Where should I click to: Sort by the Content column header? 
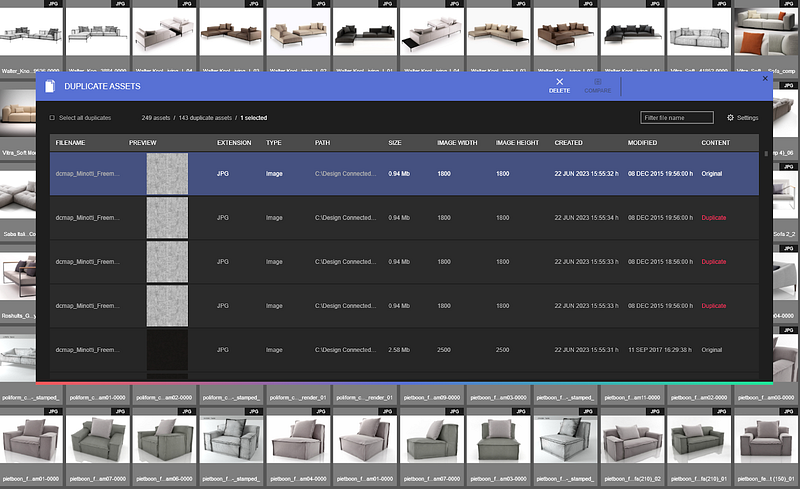(x=715, y=143)
